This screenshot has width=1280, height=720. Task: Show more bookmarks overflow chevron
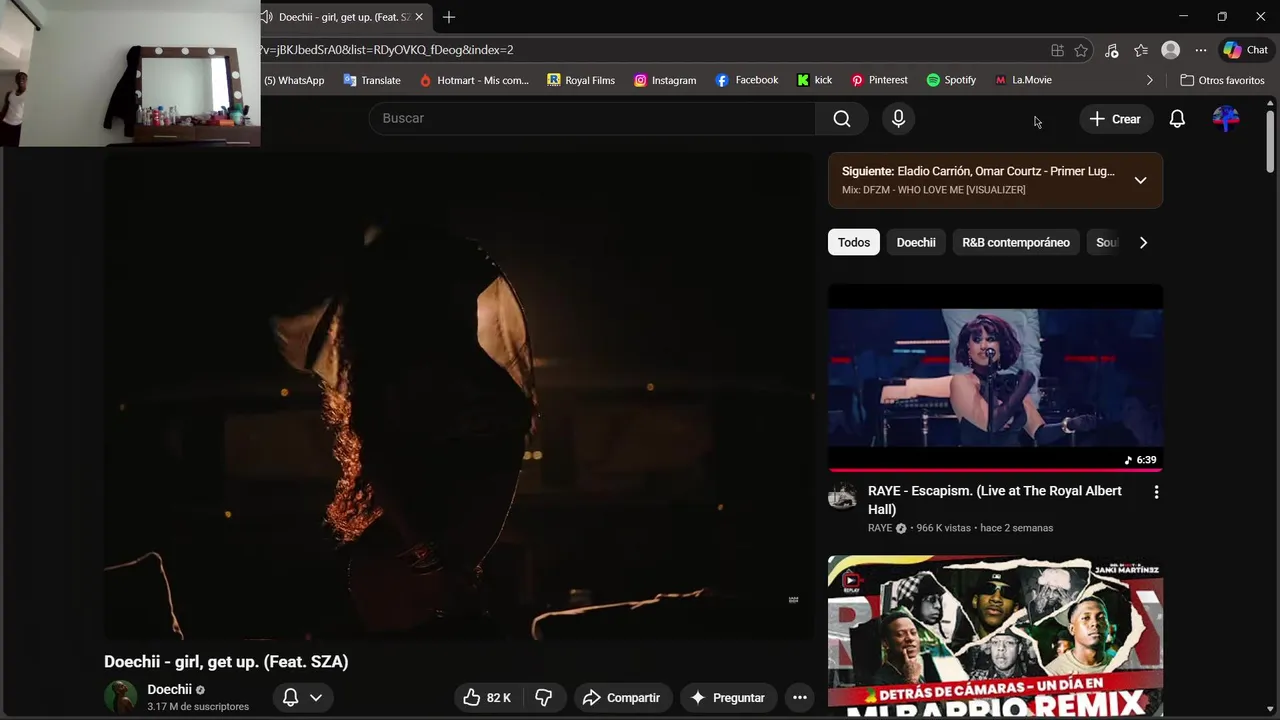(x=1149, y=80)
